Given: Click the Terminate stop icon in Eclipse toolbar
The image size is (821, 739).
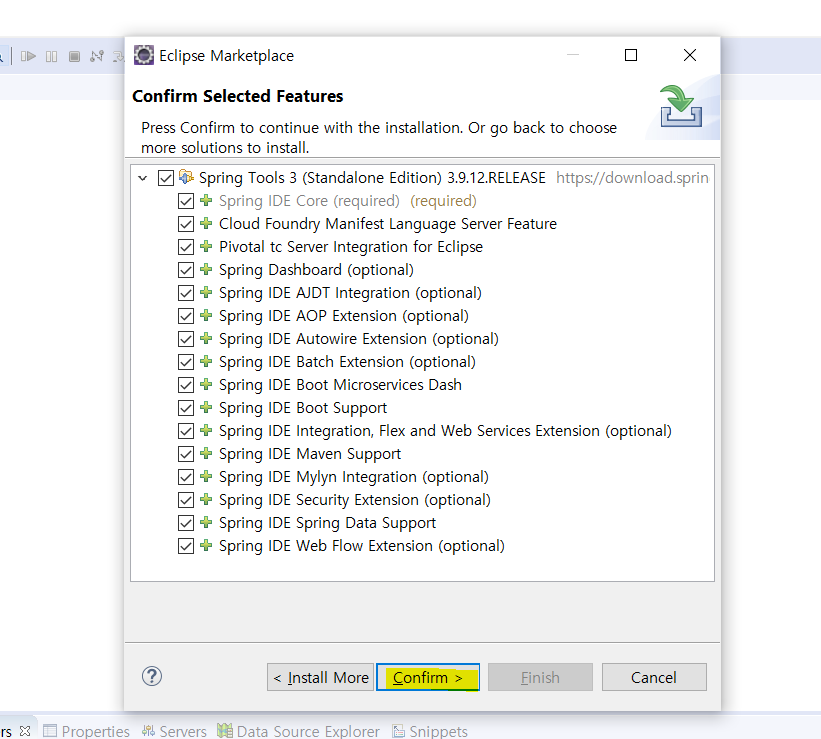Looking at the screenshot, I should point(74,56).
